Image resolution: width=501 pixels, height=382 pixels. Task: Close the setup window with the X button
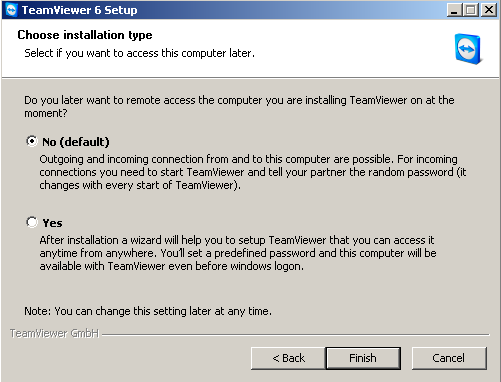click(489, 10)
